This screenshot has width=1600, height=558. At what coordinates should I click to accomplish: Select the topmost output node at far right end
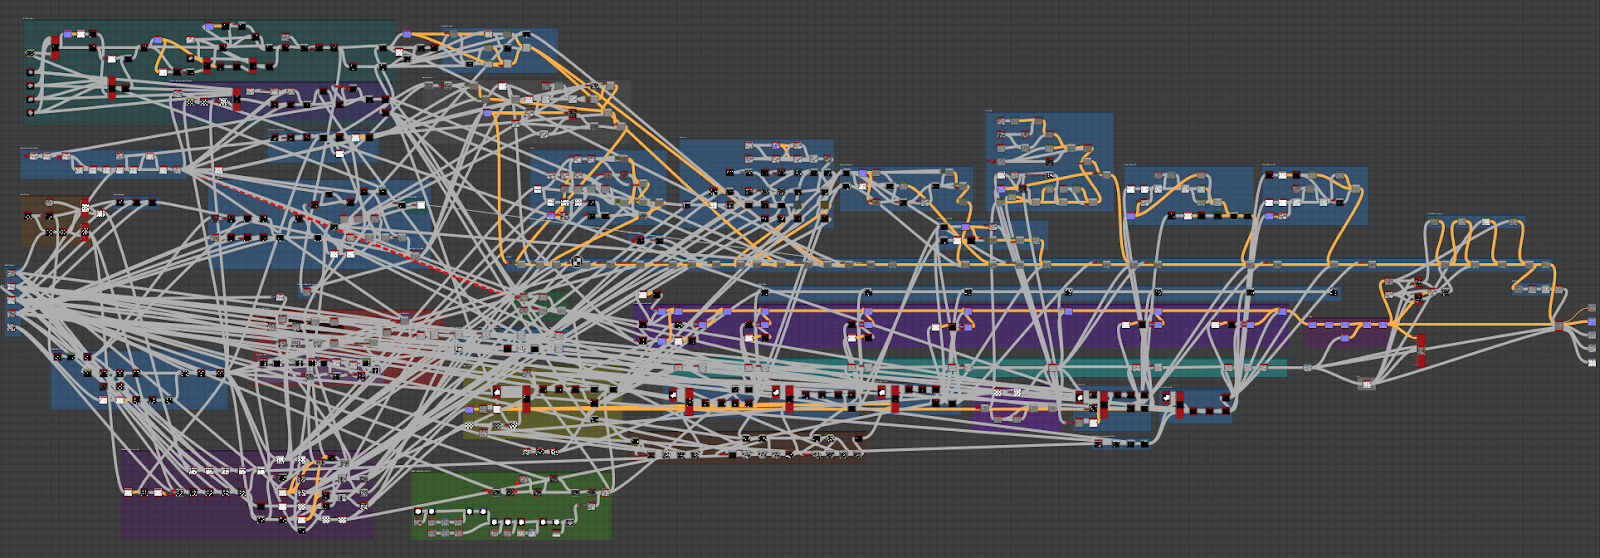[x=1592, y=310]
